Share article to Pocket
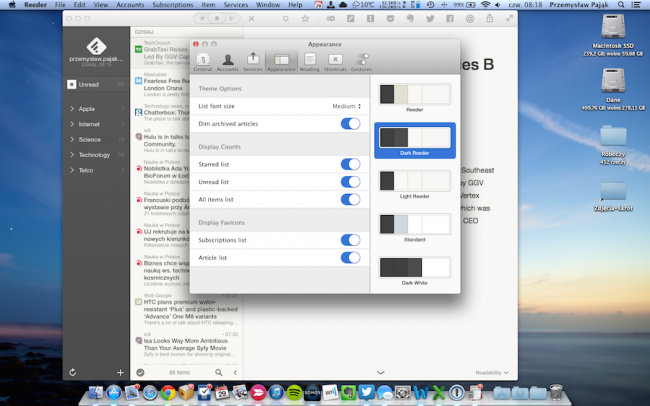The image size is (650, 406). tap(390, 18)
